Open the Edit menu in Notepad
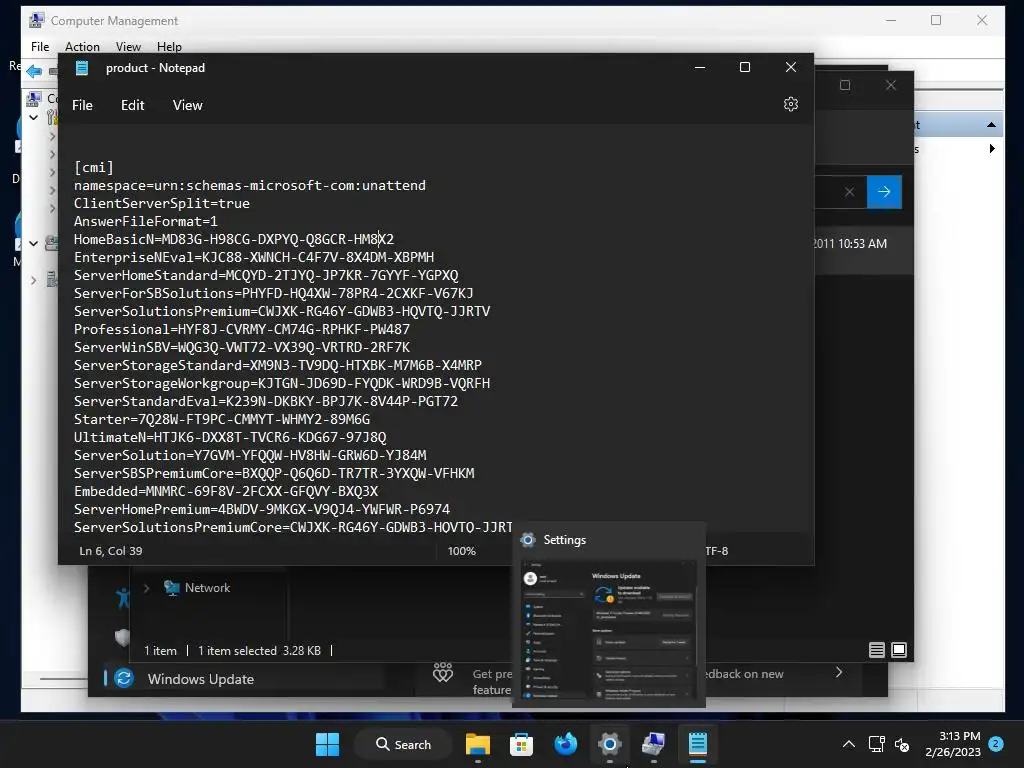This screenshot has width=1024, height=768. [x=133, y=105]
